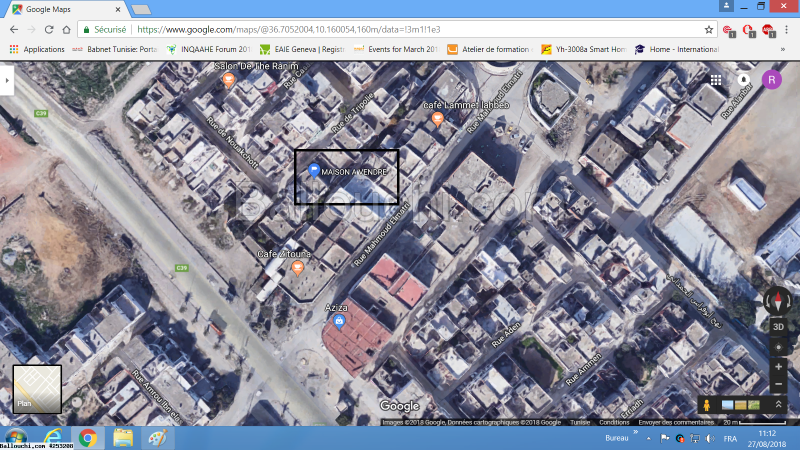The image size is (800, 450).
Task: Open the Google apps grid
Action: point(716,80)
